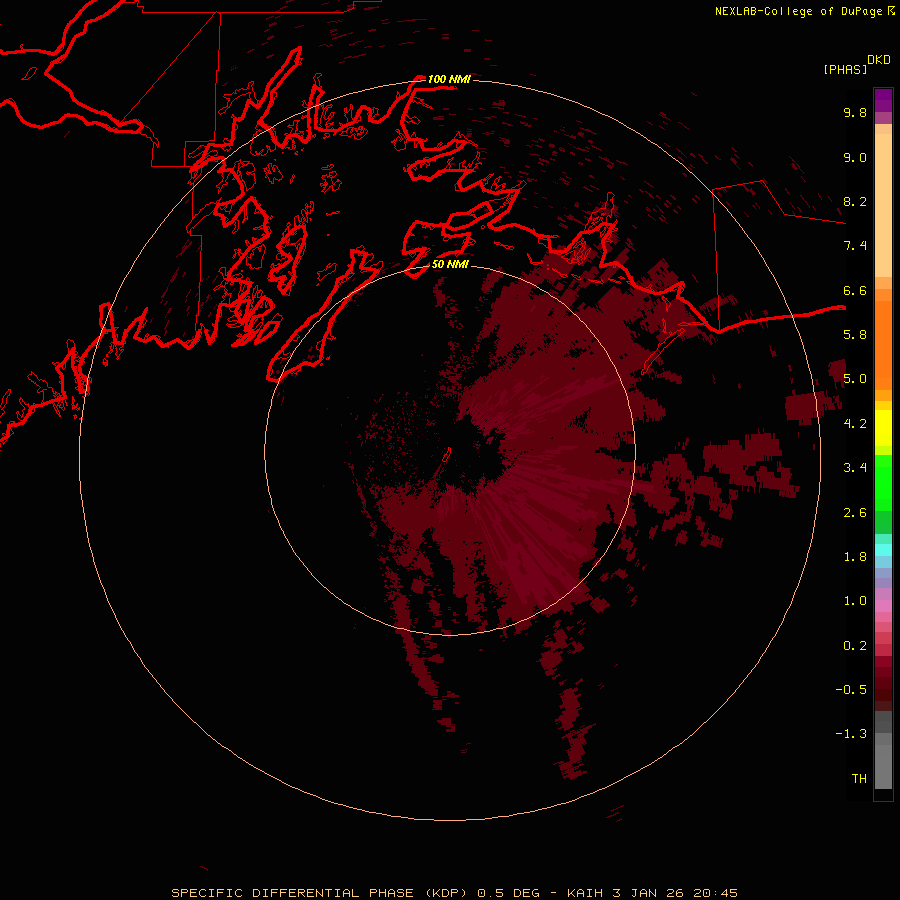This screenshot has height=900, width=900.
Task: Click the 100 NMI range ring label
Action: [x=449, y=79]
